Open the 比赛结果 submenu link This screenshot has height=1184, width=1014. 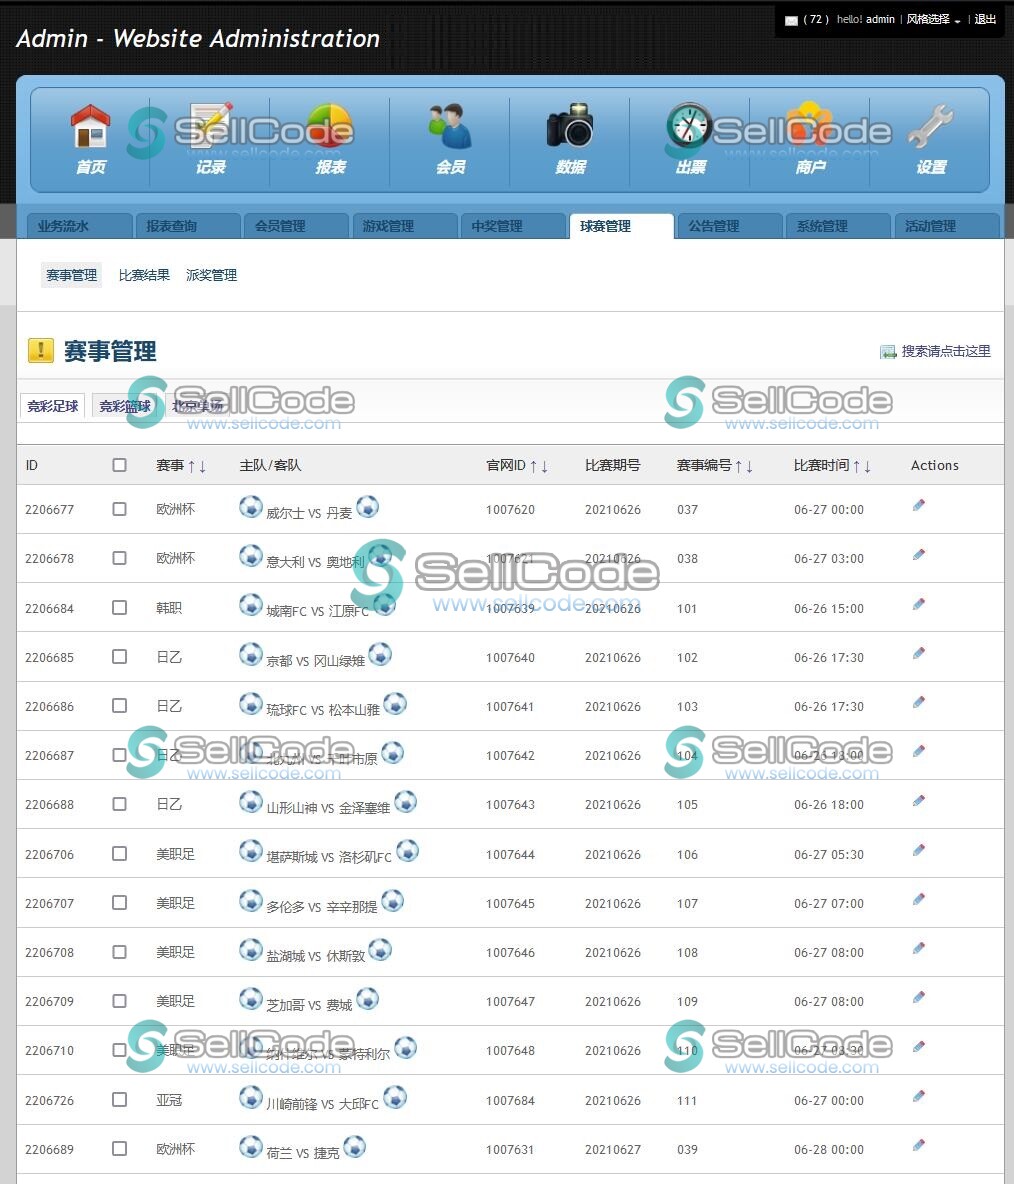pyautogui.click(x=143, y=276)
